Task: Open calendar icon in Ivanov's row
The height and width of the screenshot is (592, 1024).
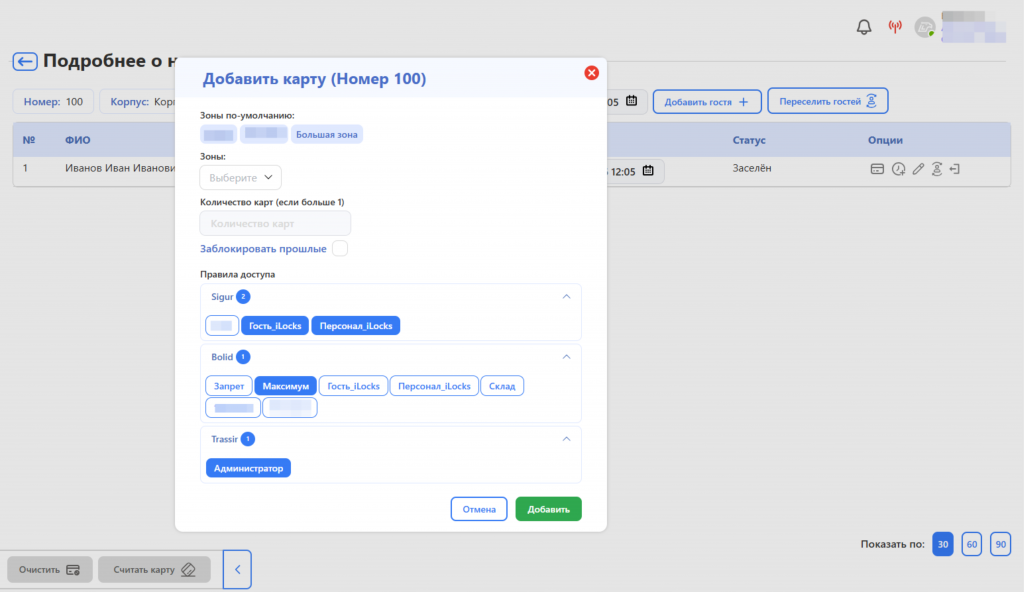Action: click(x=648, y=171)
